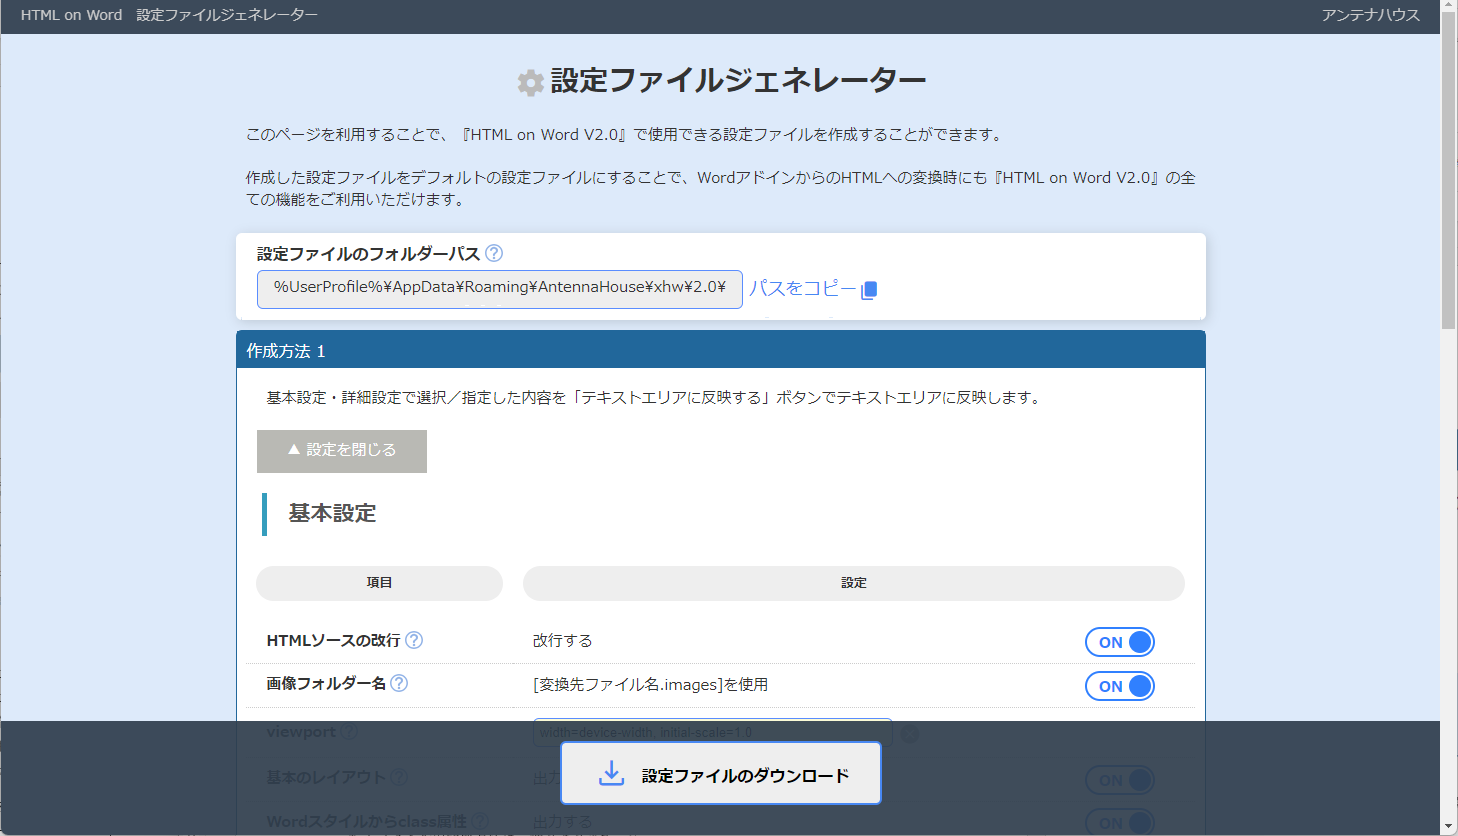Click the vertical scrollbar thumb
Image resolution: width=1458 pixels, height=836 pixels.
point(1448,170)
